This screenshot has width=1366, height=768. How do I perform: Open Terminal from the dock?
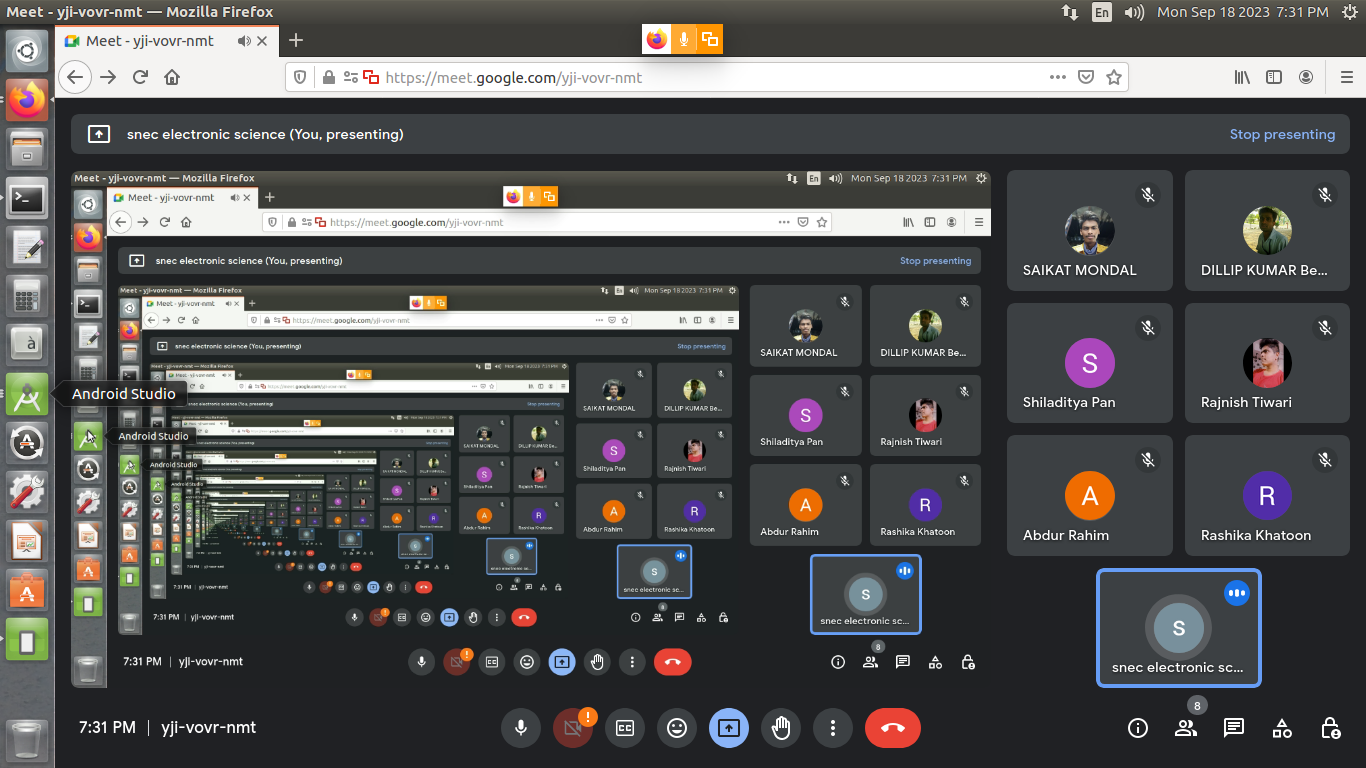[x=27, y=199]
